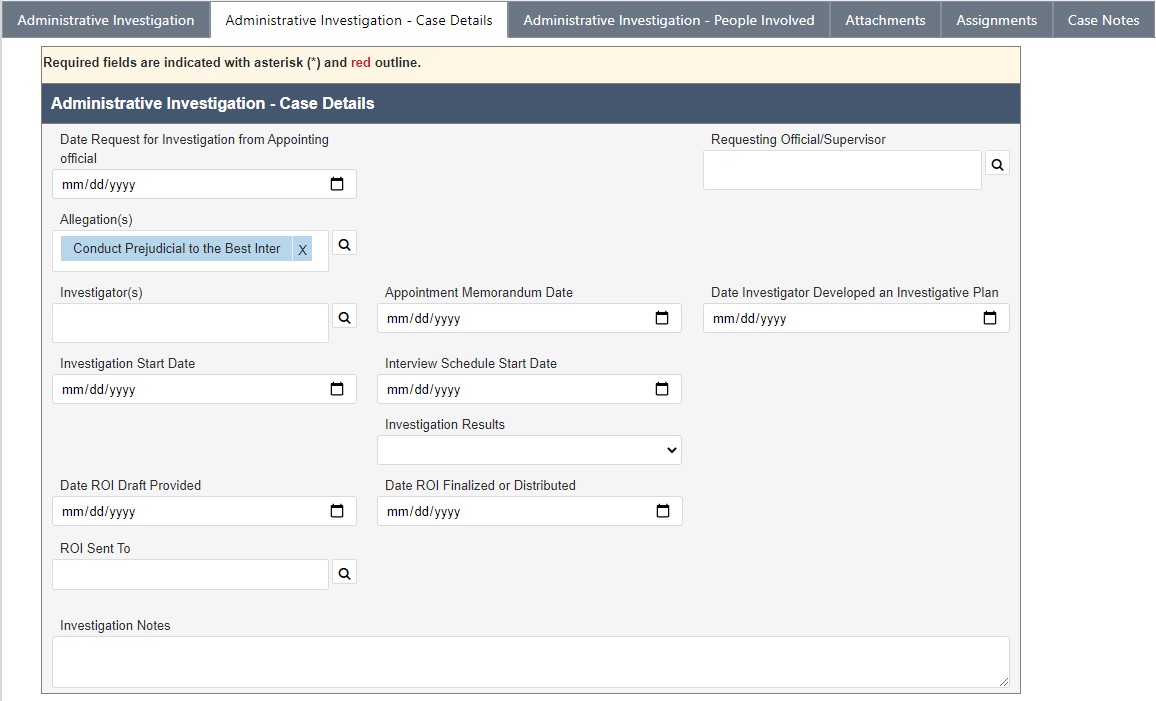Click the Investigation Start Date field
1156x701 pixels.
[x=204, y=389]
